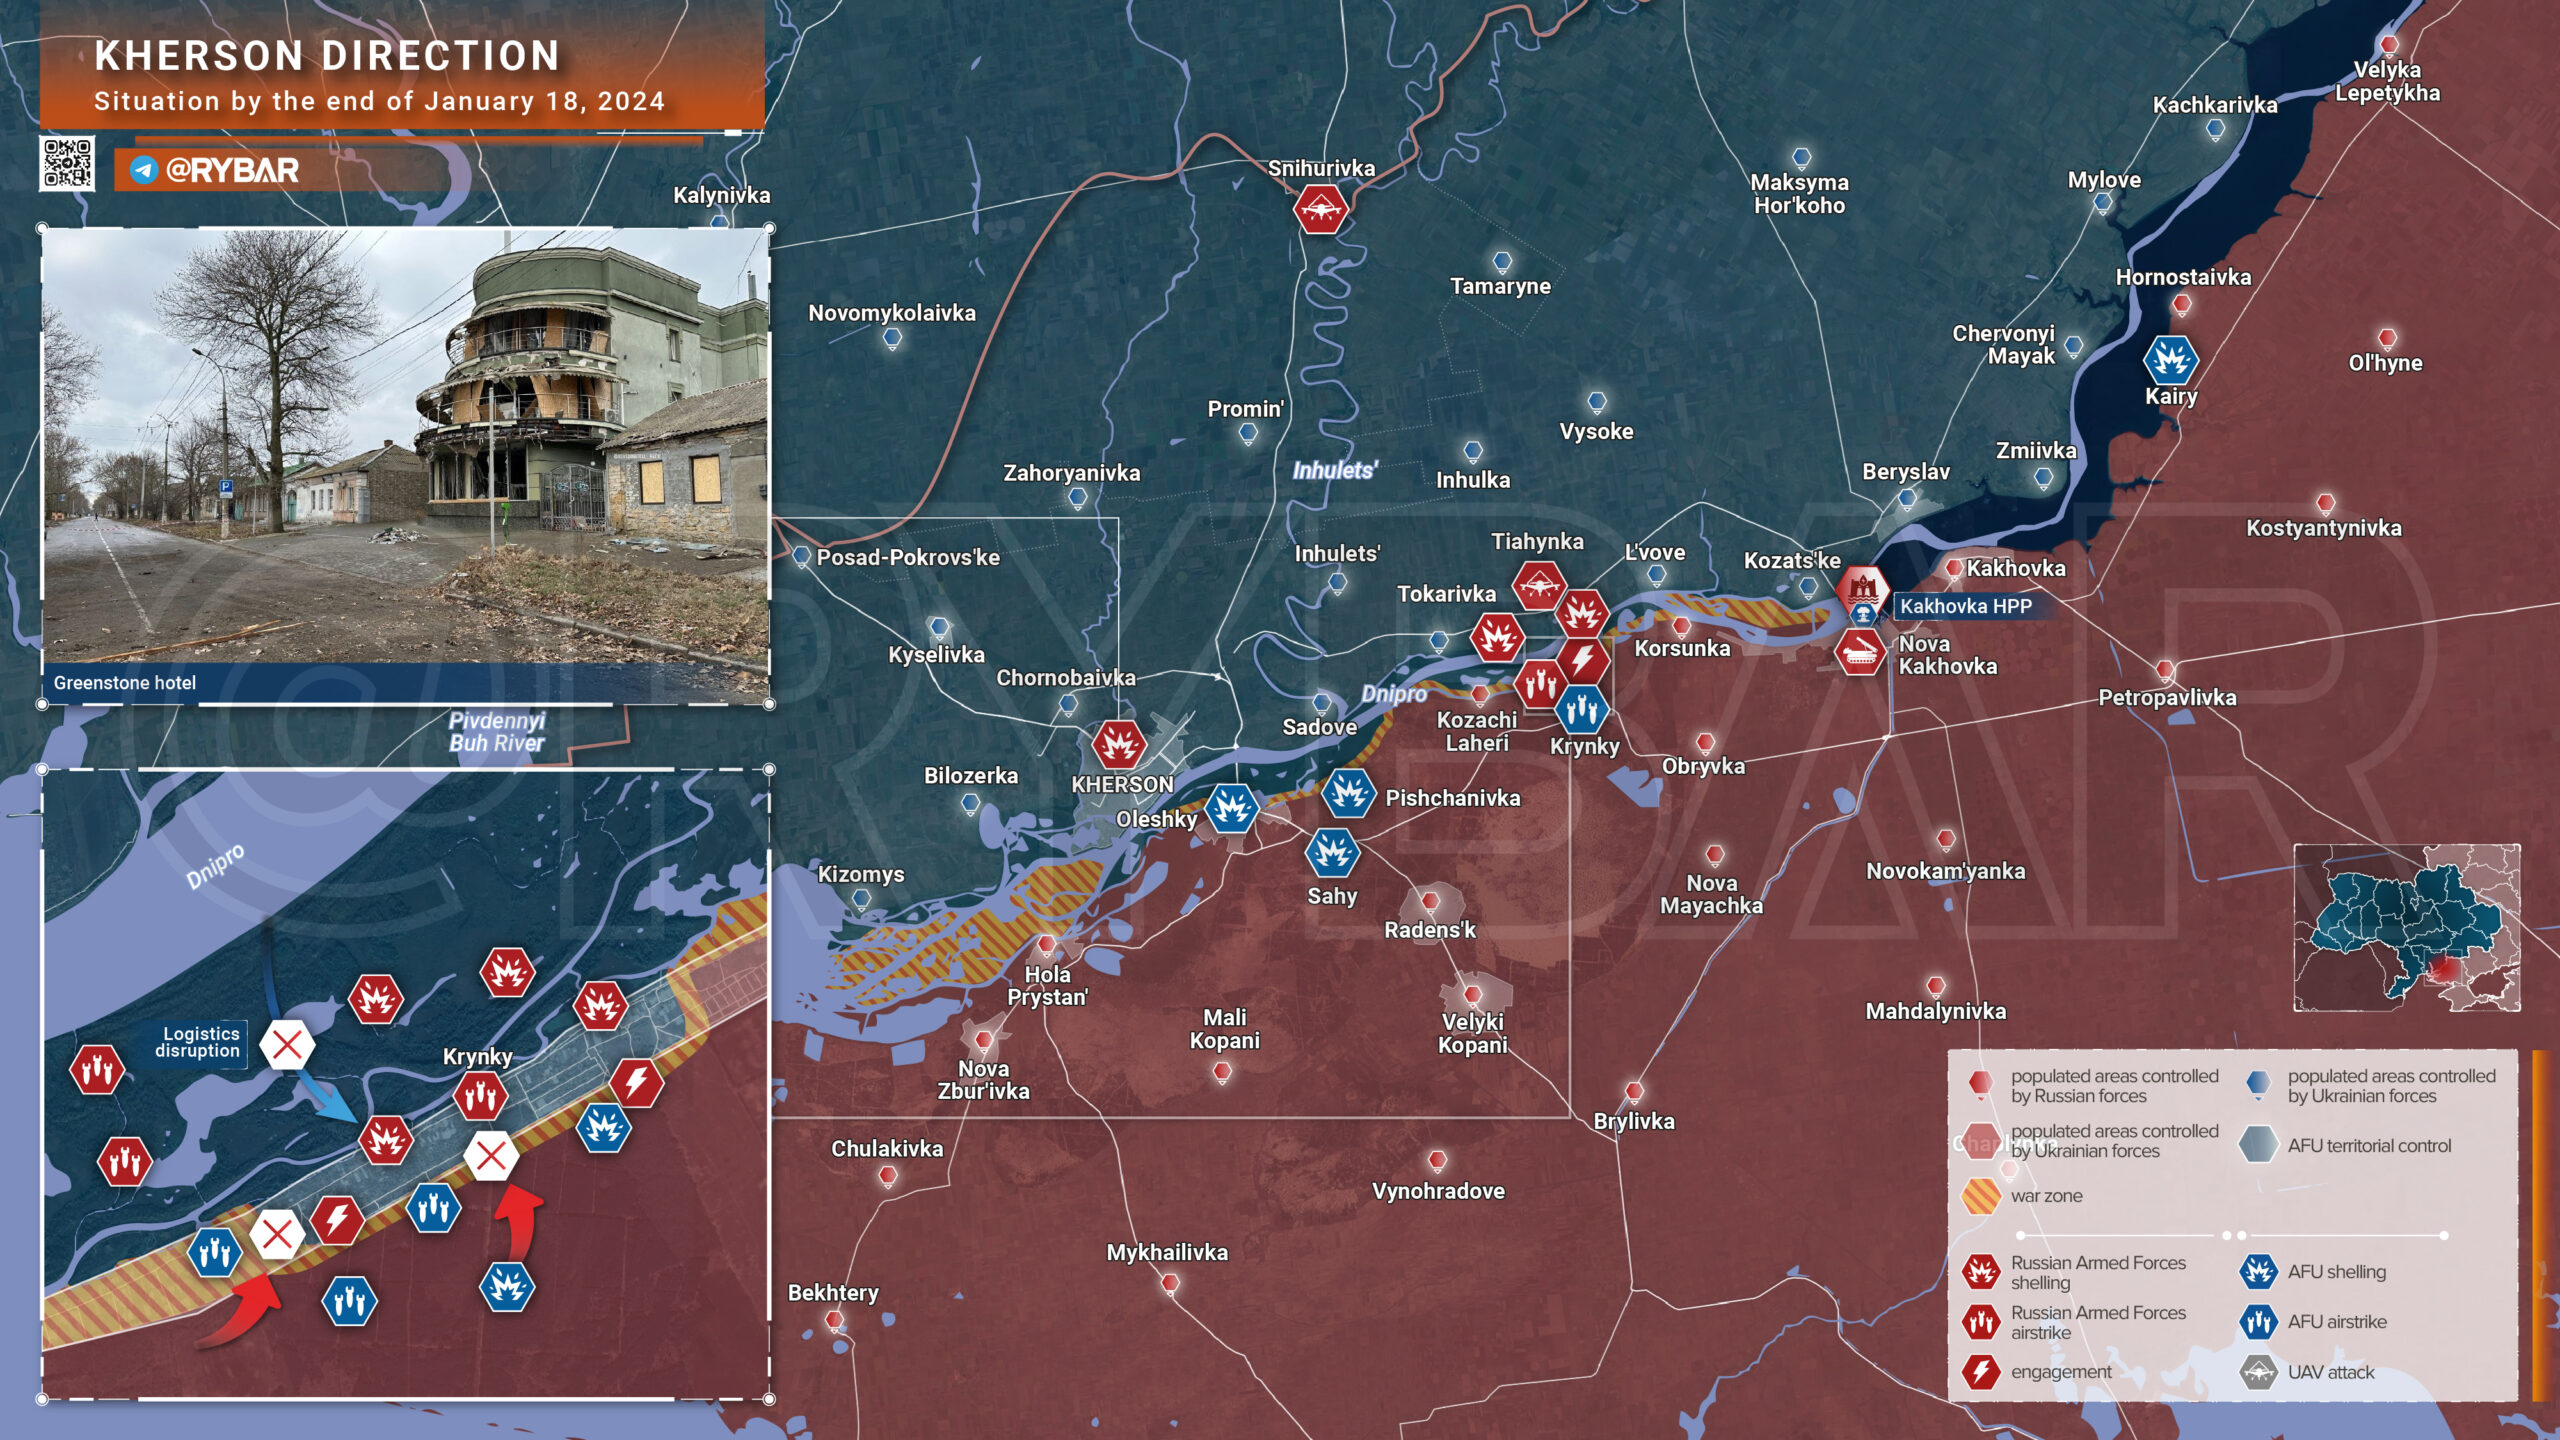Click the Logistics disruption label

pos(200,1042)
